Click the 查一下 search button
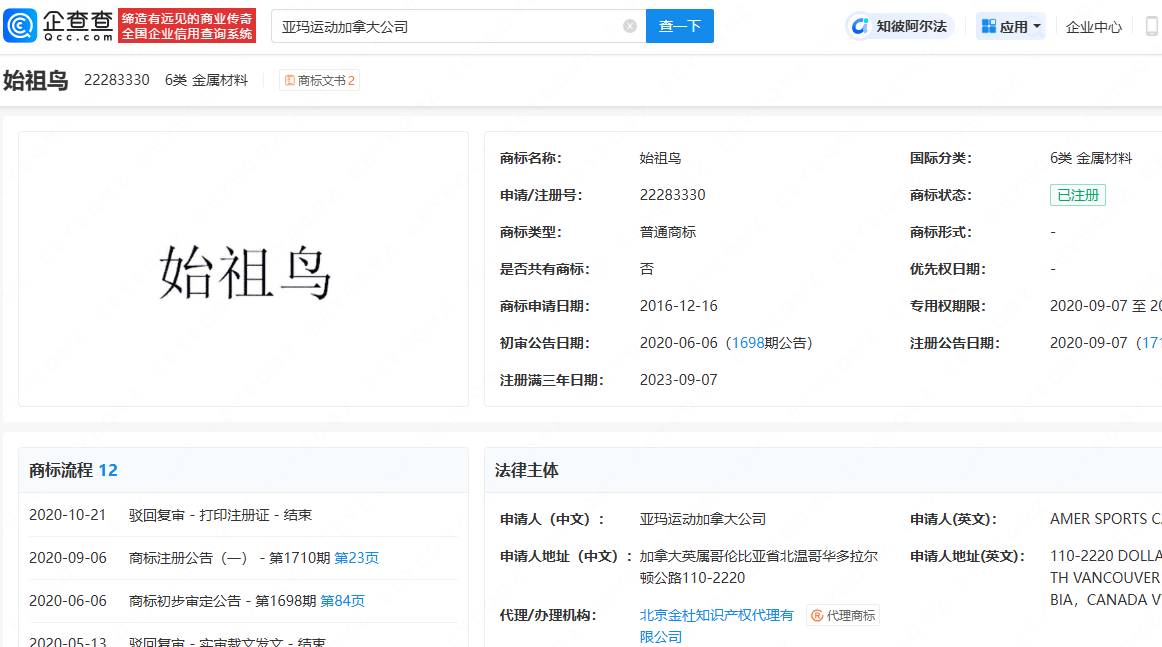 click(680, 26)
